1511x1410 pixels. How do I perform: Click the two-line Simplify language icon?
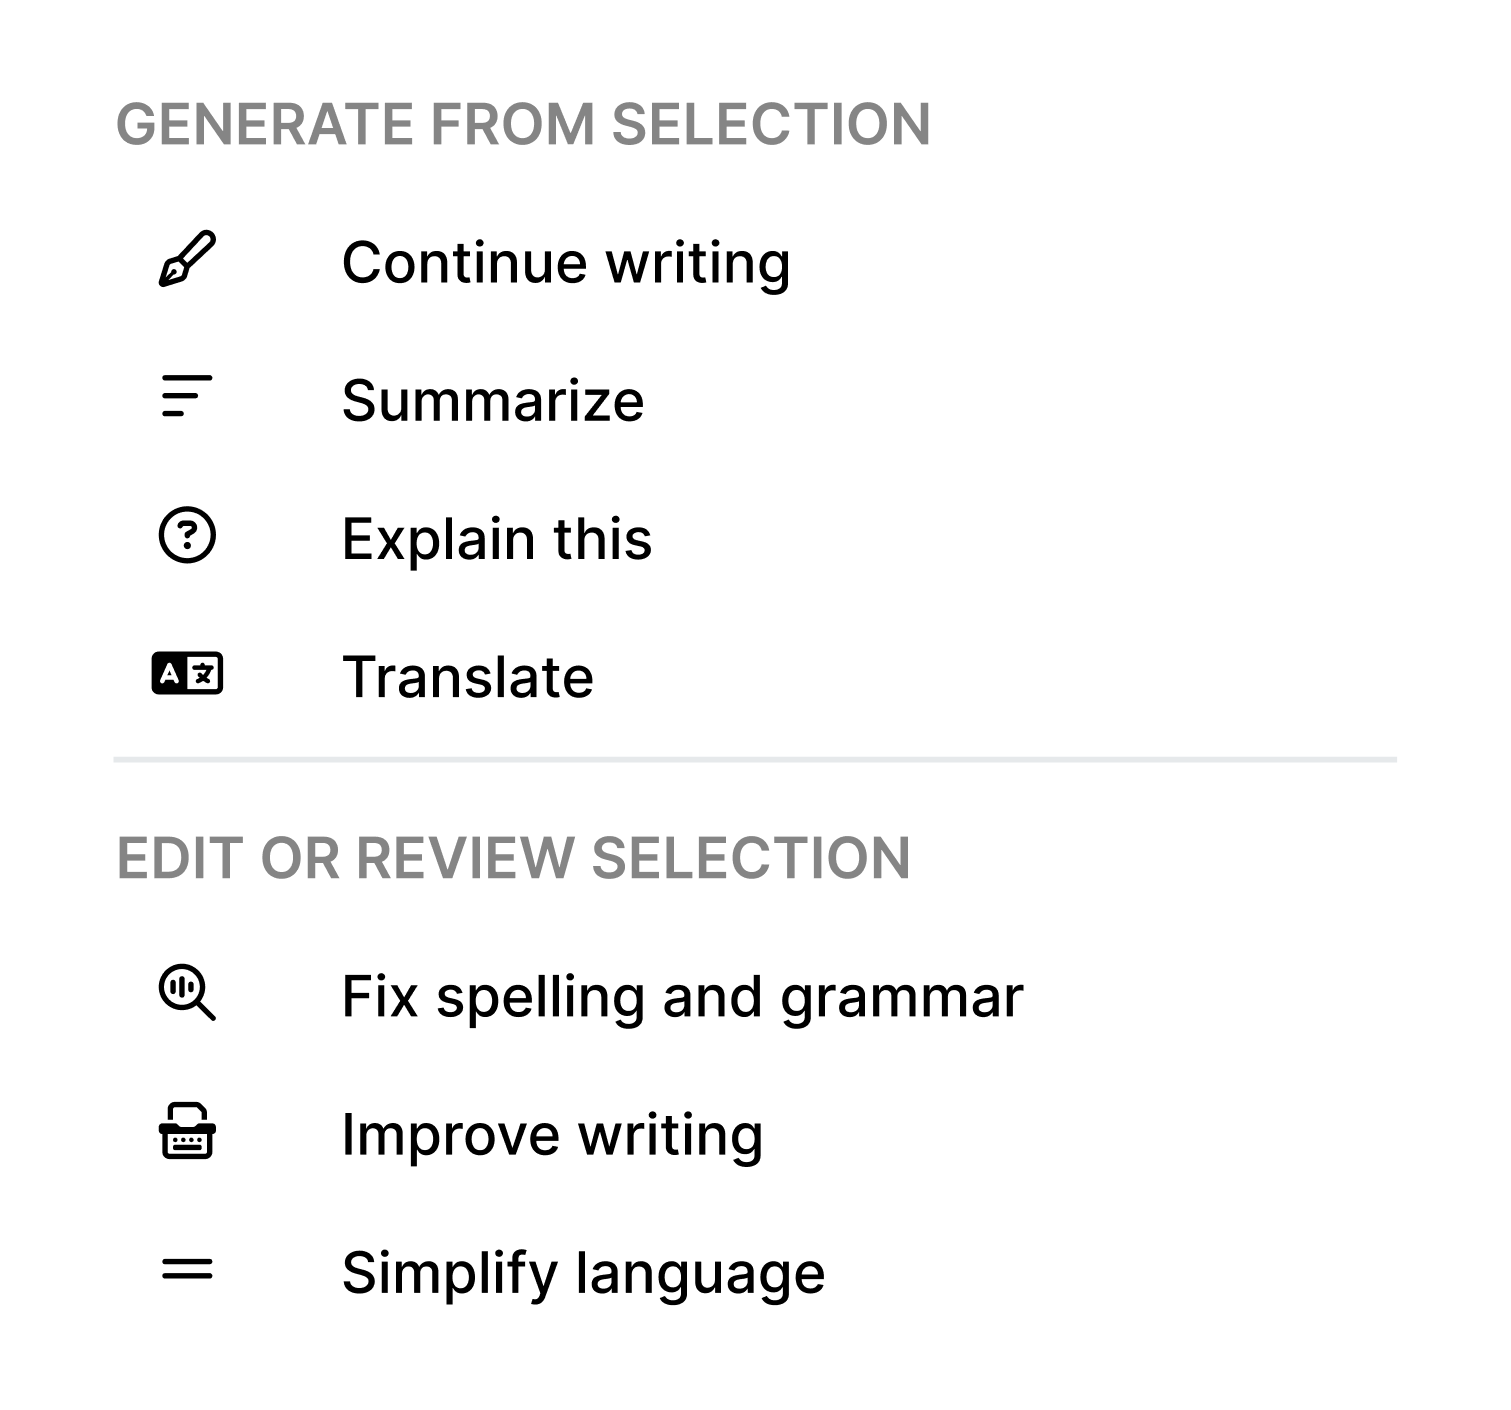187,1269
